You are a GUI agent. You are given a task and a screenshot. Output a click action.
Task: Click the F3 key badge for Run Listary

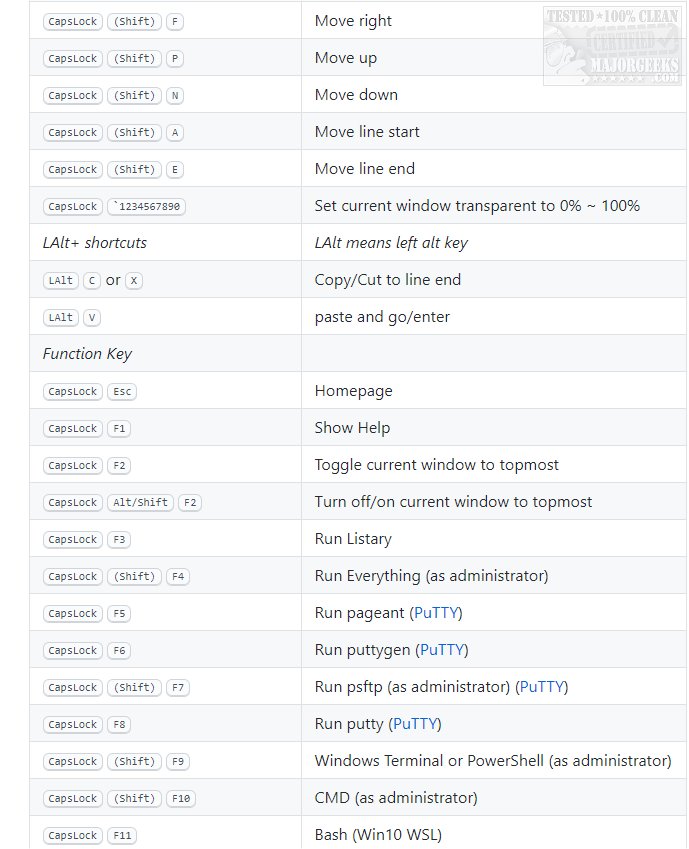pos(120,539)
